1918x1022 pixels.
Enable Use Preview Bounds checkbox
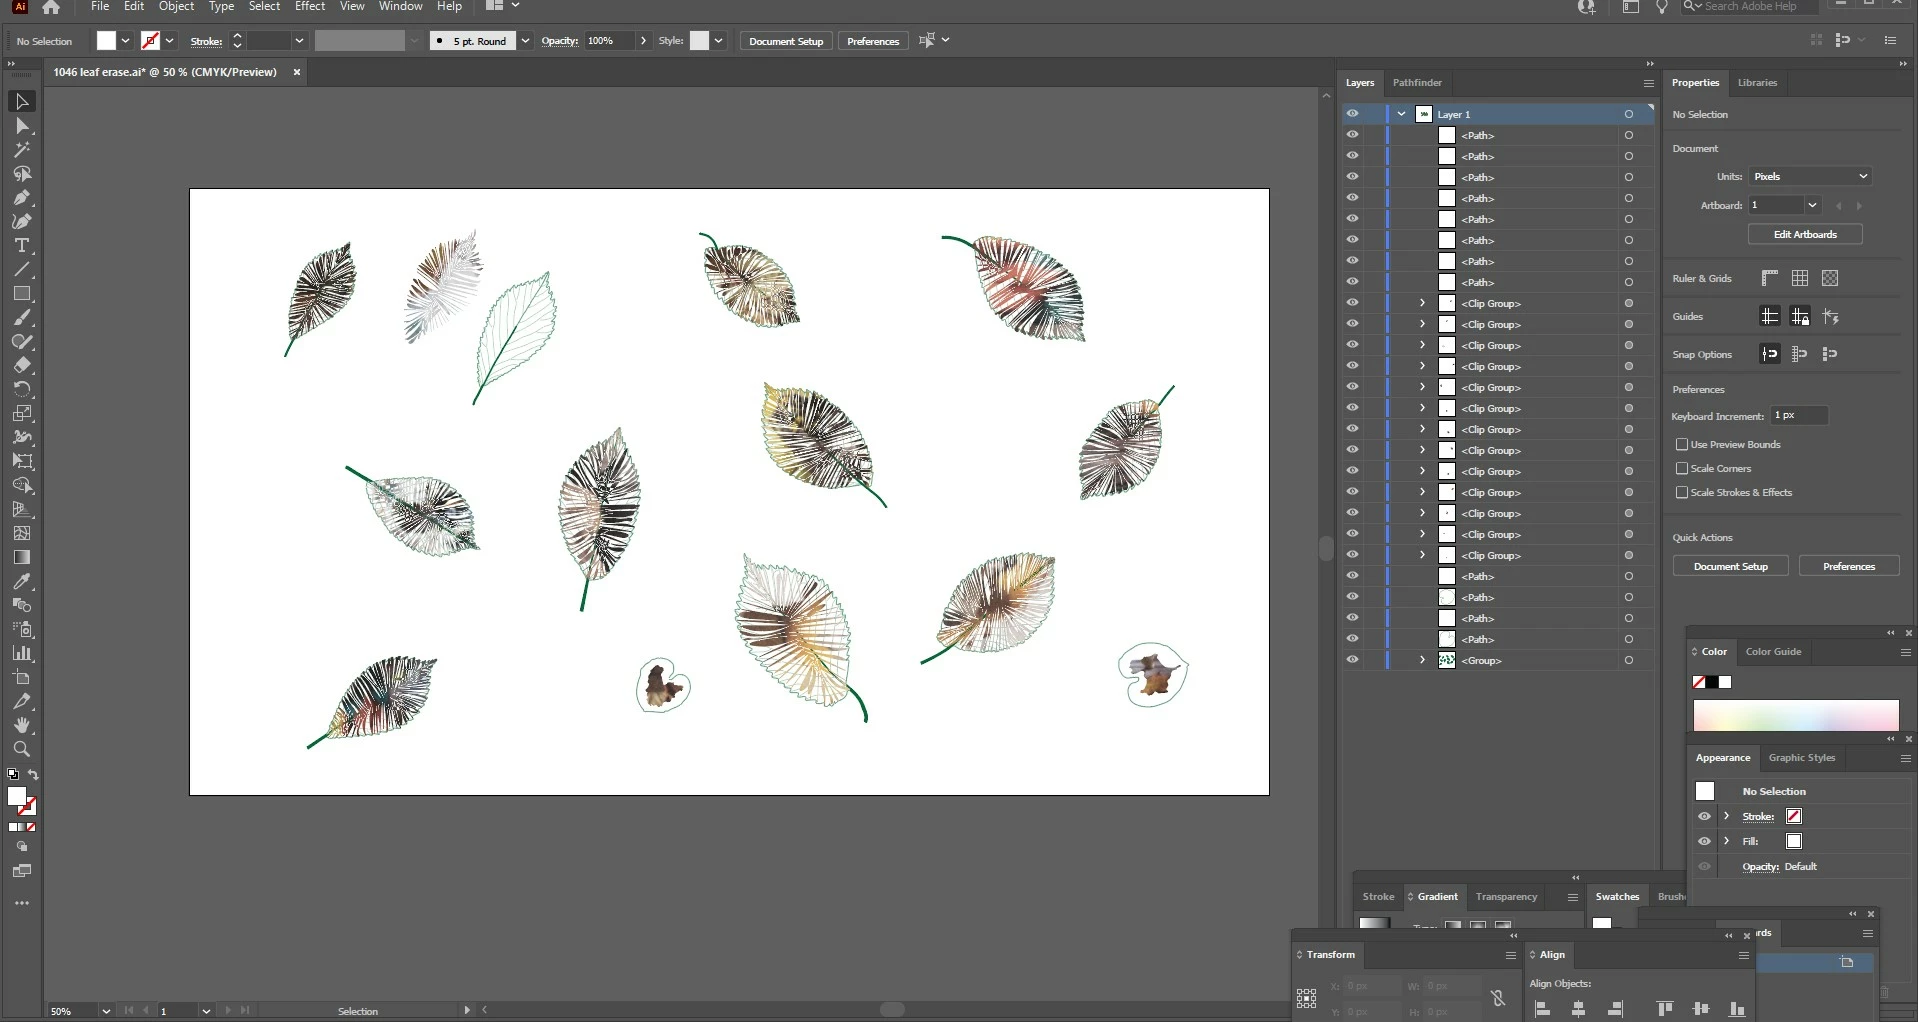click(1682, 445)
